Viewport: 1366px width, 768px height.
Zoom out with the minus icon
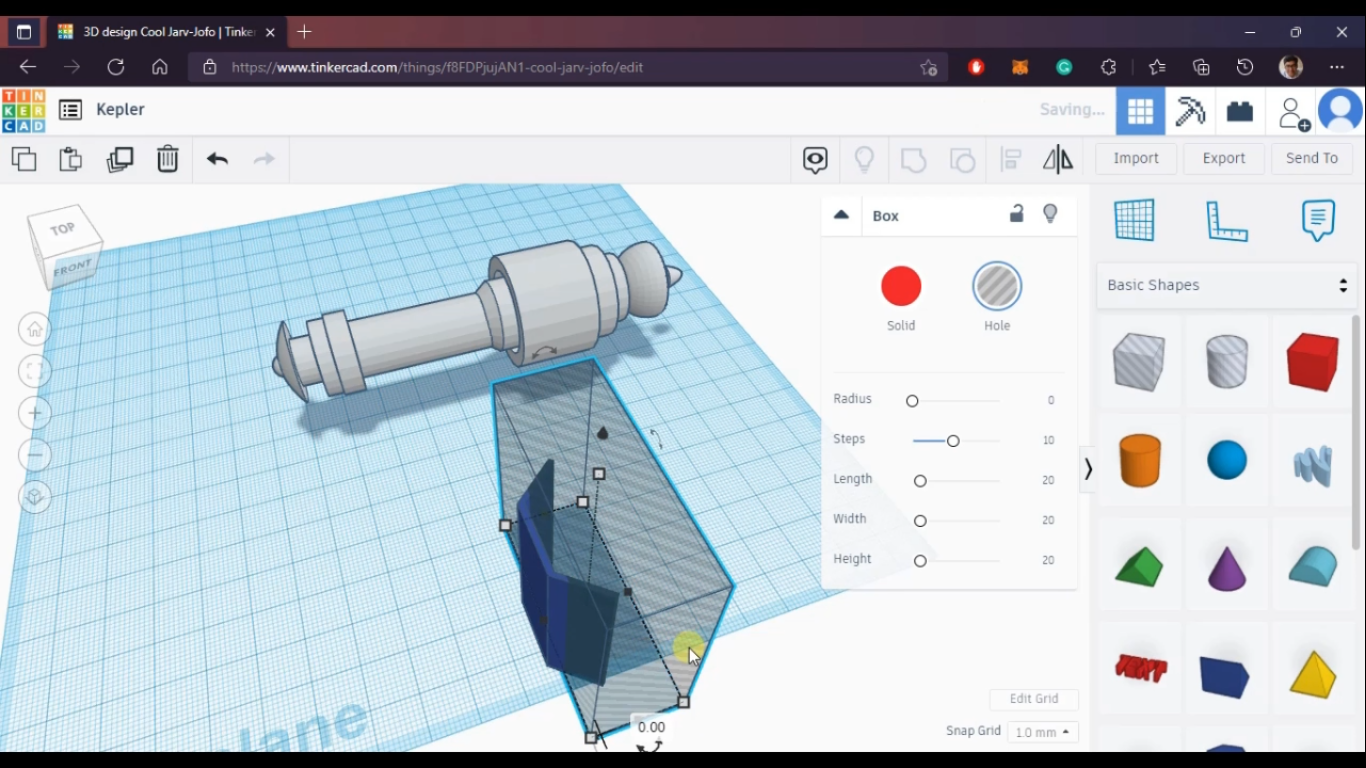pos(35,455)
